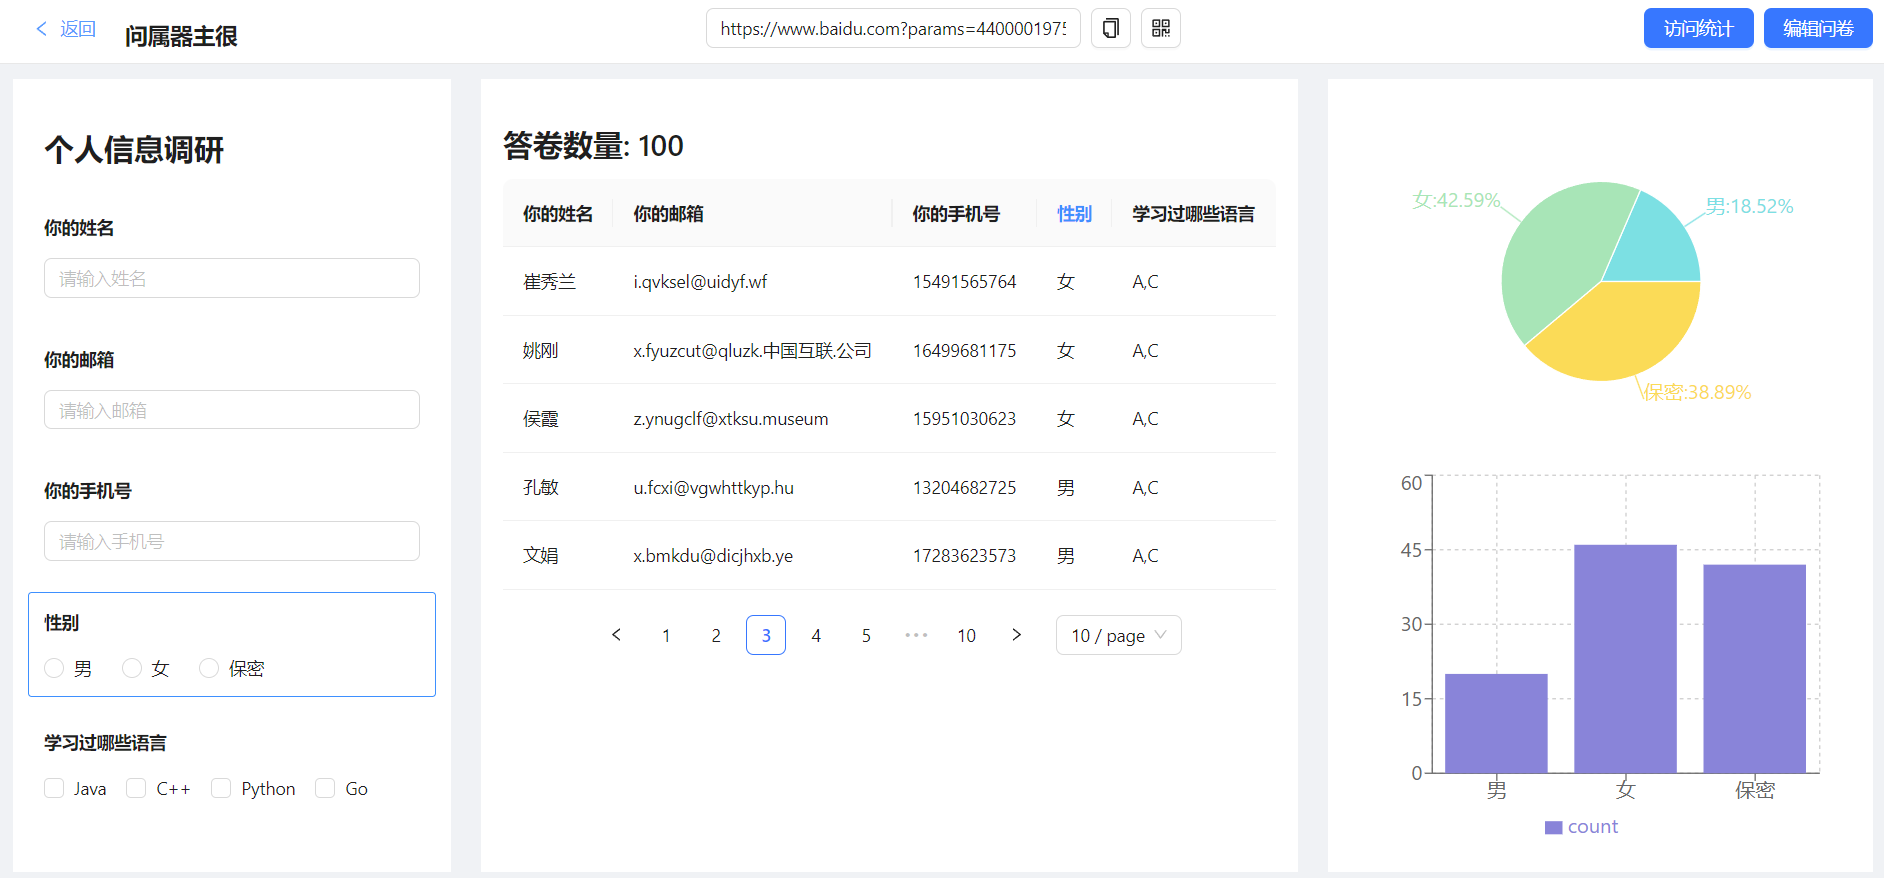Click the 访问统计 button
The width and height of the screenshot is (1884, 878).
coord(1698,28)
